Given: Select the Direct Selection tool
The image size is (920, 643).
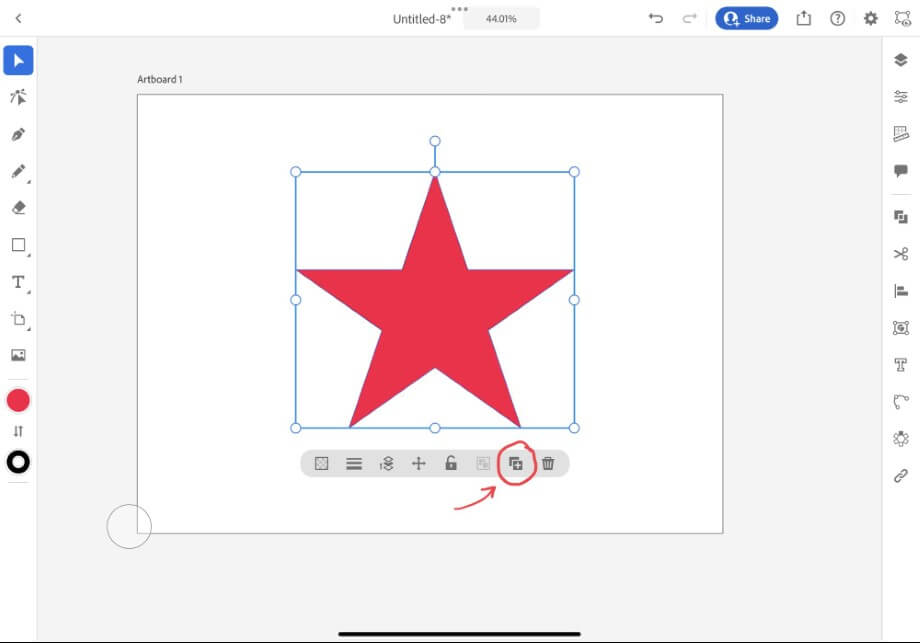Looking at the screenshot, I should click(x=18, y=97).
